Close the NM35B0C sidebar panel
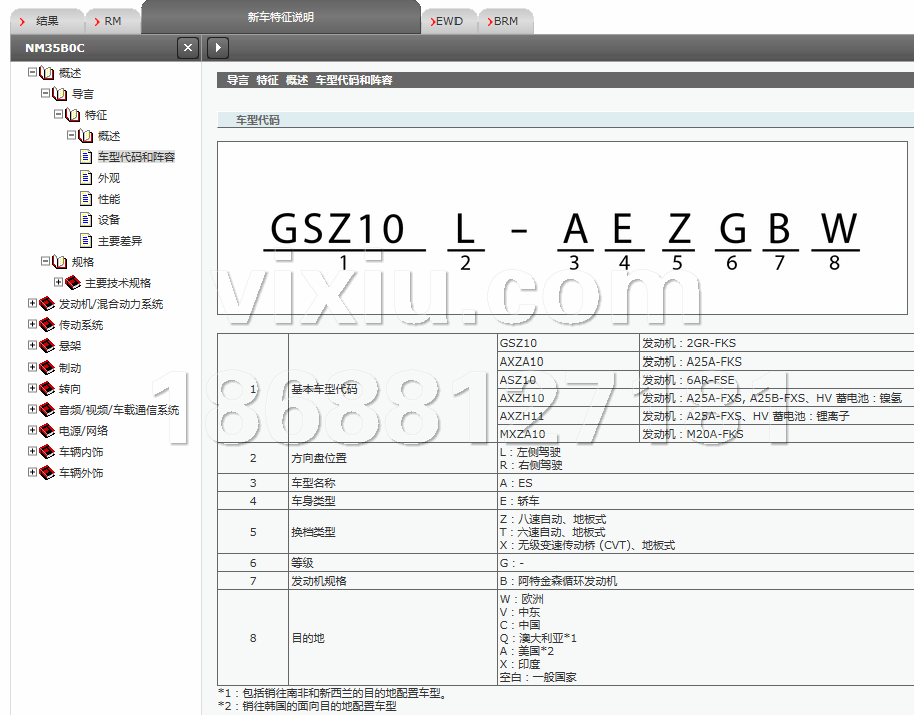 [x=187, y=48]
